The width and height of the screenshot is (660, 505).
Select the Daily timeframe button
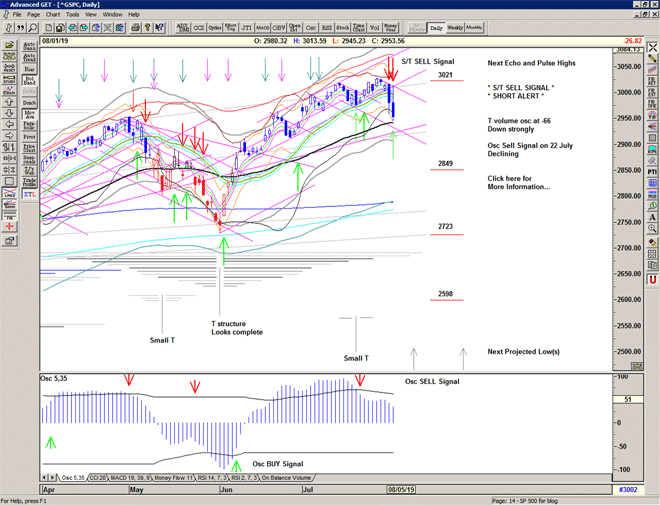(436, 28)
